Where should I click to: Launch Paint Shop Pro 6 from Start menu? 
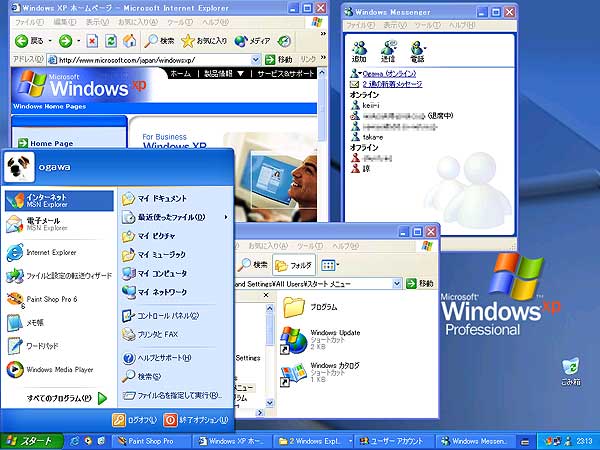59,299
